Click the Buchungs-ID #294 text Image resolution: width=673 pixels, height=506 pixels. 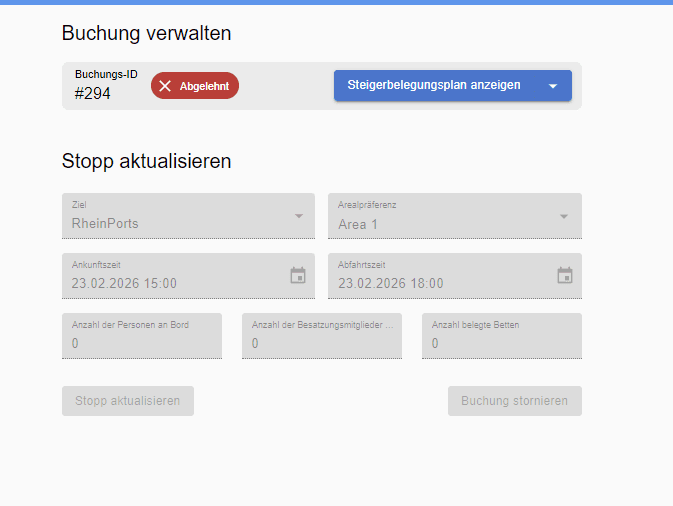(x=106, y=85)
